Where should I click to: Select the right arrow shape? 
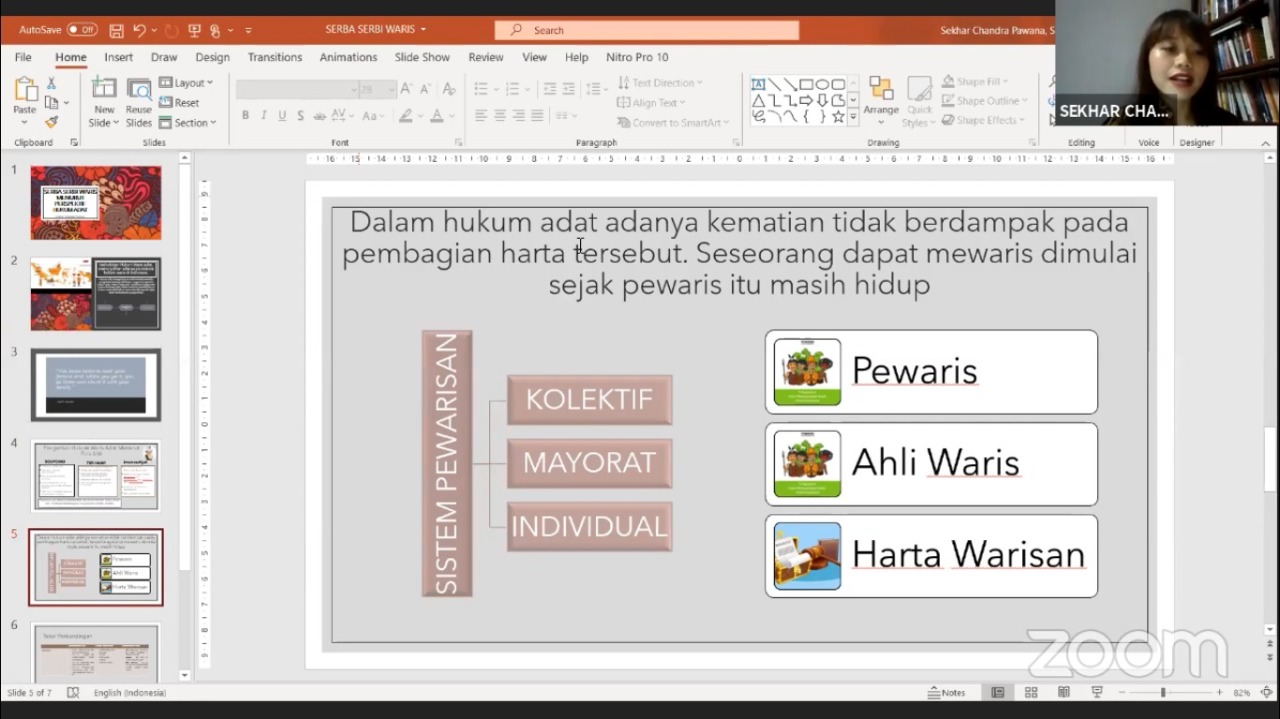(806, 100)
